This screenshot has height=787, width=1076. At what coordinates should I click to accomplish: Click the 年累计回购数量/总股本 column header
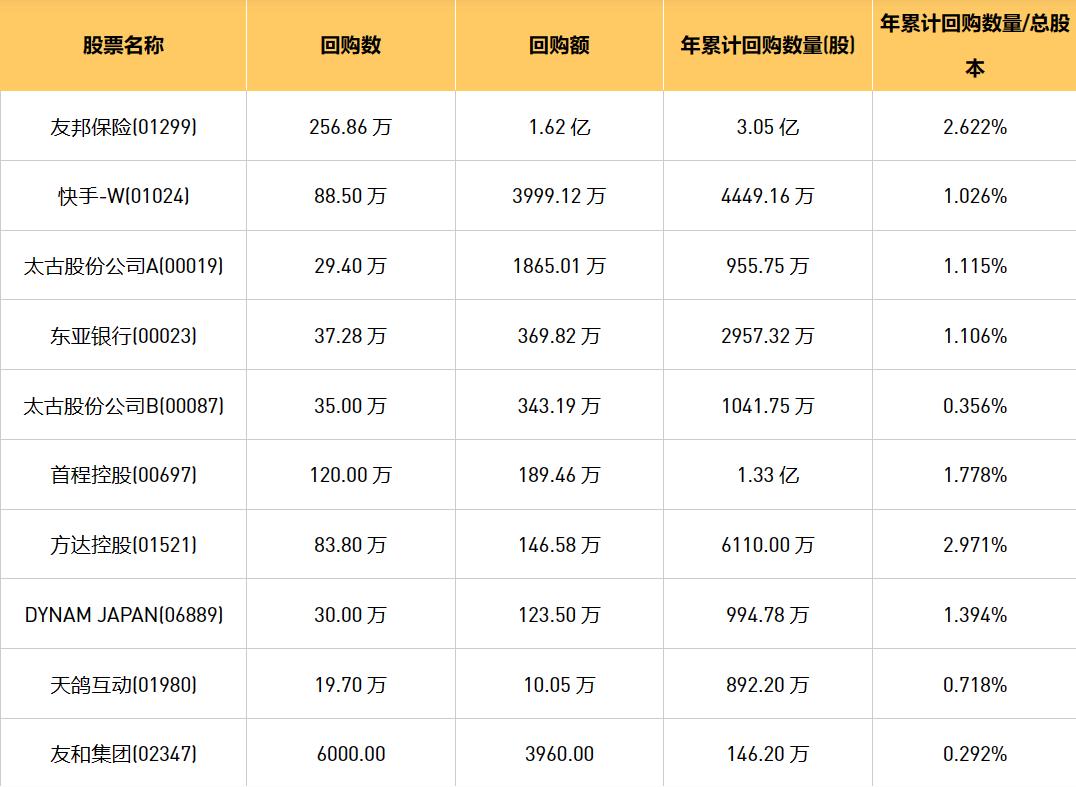click(974, 46)
